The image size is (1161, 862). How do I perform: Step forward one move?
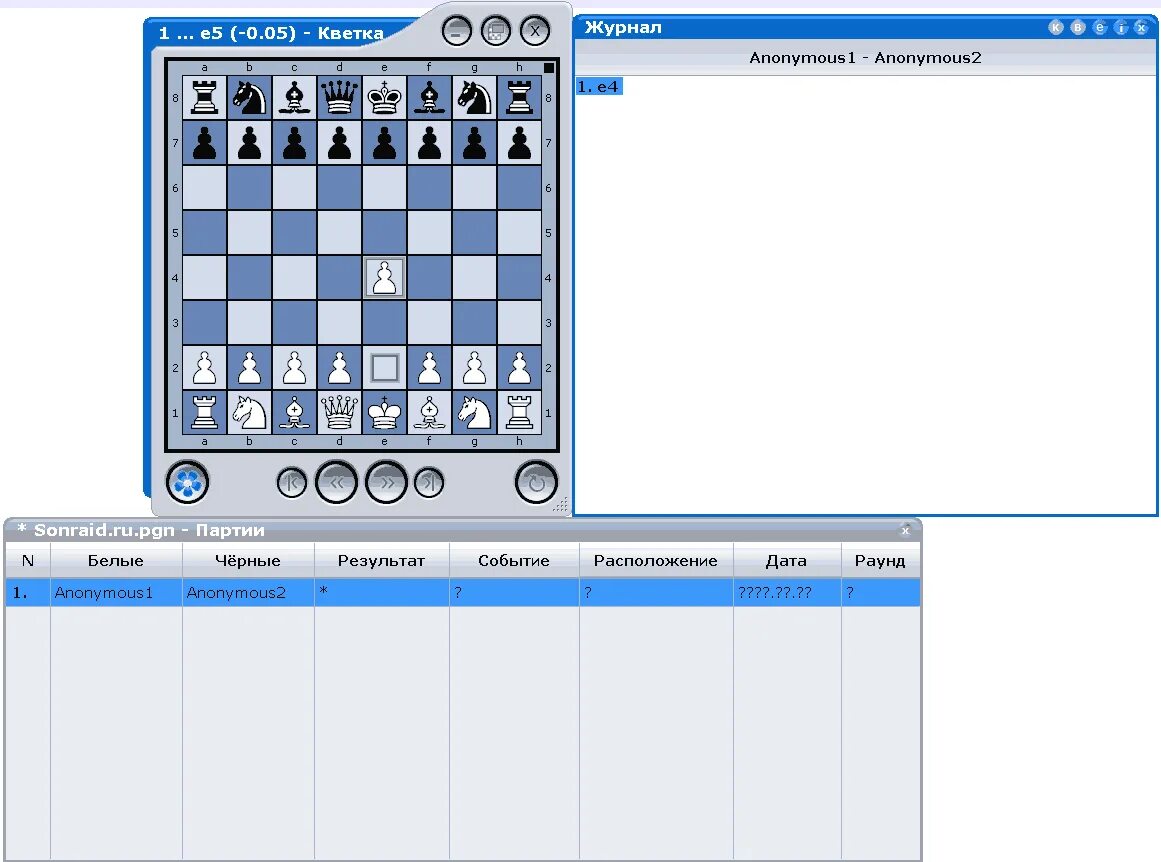tap(387, 483)
